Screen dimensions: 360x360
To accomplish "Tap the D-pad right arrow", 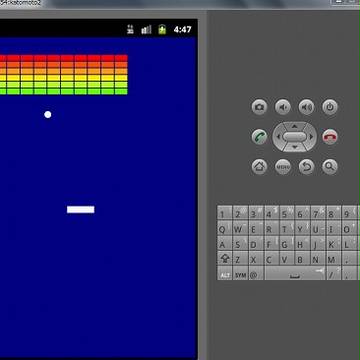I will [312, 137].
